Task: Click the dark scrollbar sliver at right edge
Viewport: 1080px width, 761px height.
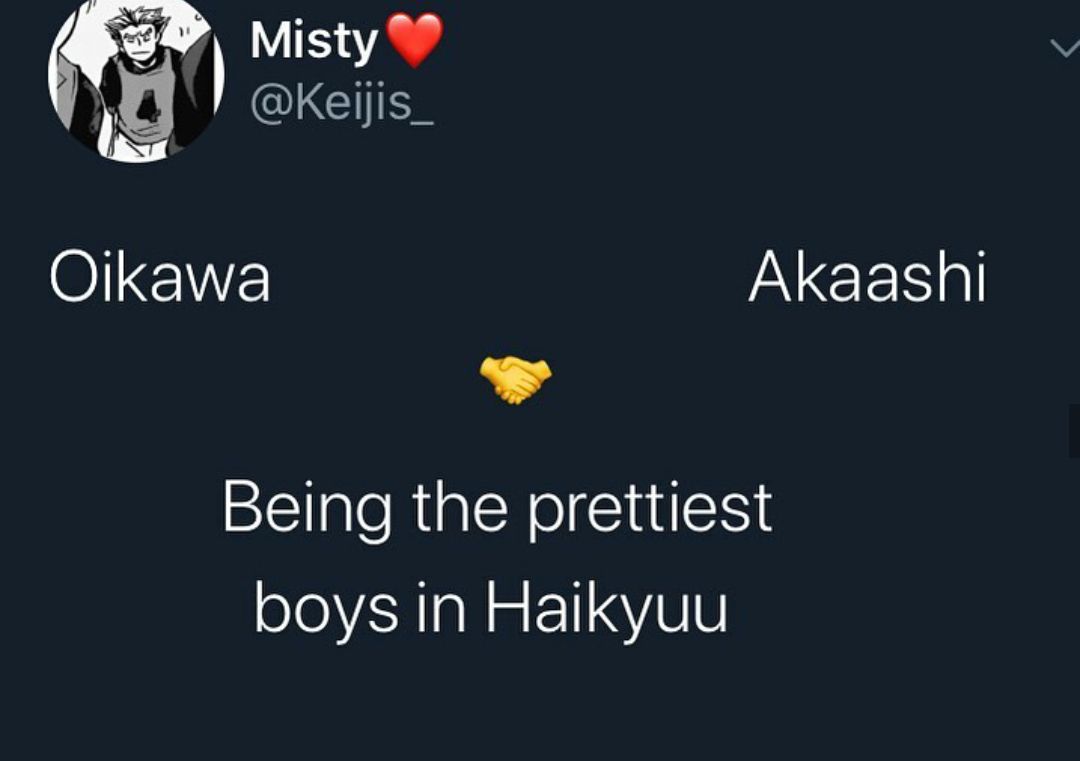Action: point(1074,431)
